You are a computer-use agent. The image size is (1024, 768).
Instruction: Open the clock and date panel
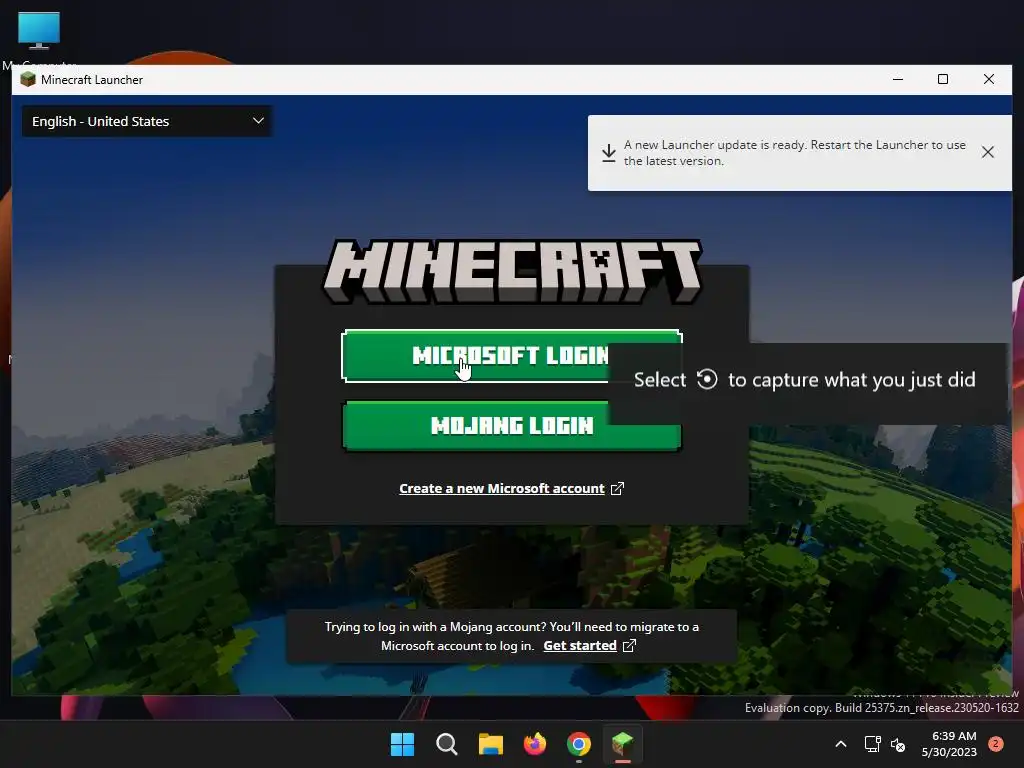coord(949,744)
